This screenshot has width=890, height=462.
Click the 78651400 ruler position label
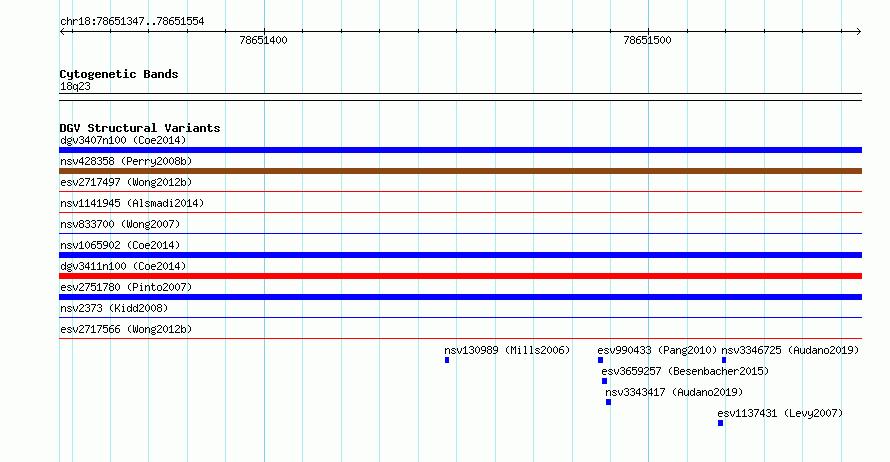coord(263,40)
